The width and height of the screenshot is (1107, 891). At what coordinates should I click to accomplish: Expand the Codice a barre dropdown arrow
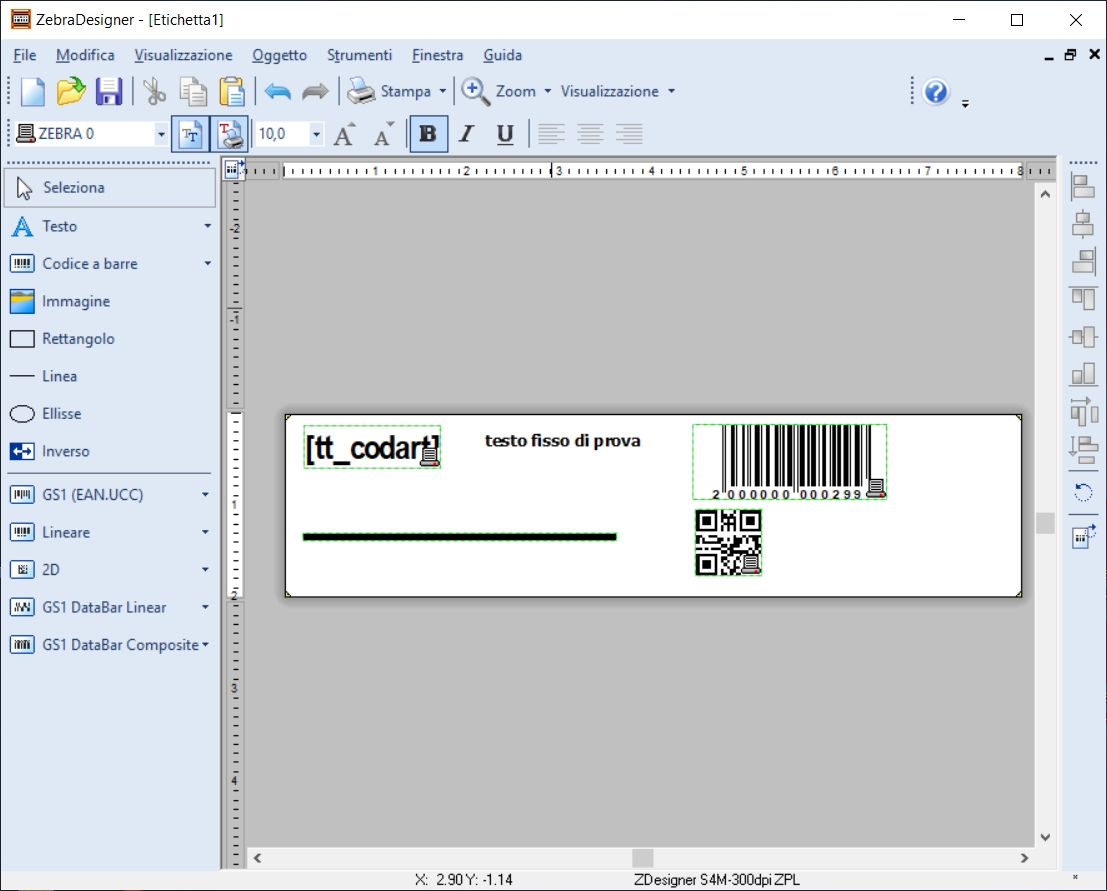[x=208, y=264]
